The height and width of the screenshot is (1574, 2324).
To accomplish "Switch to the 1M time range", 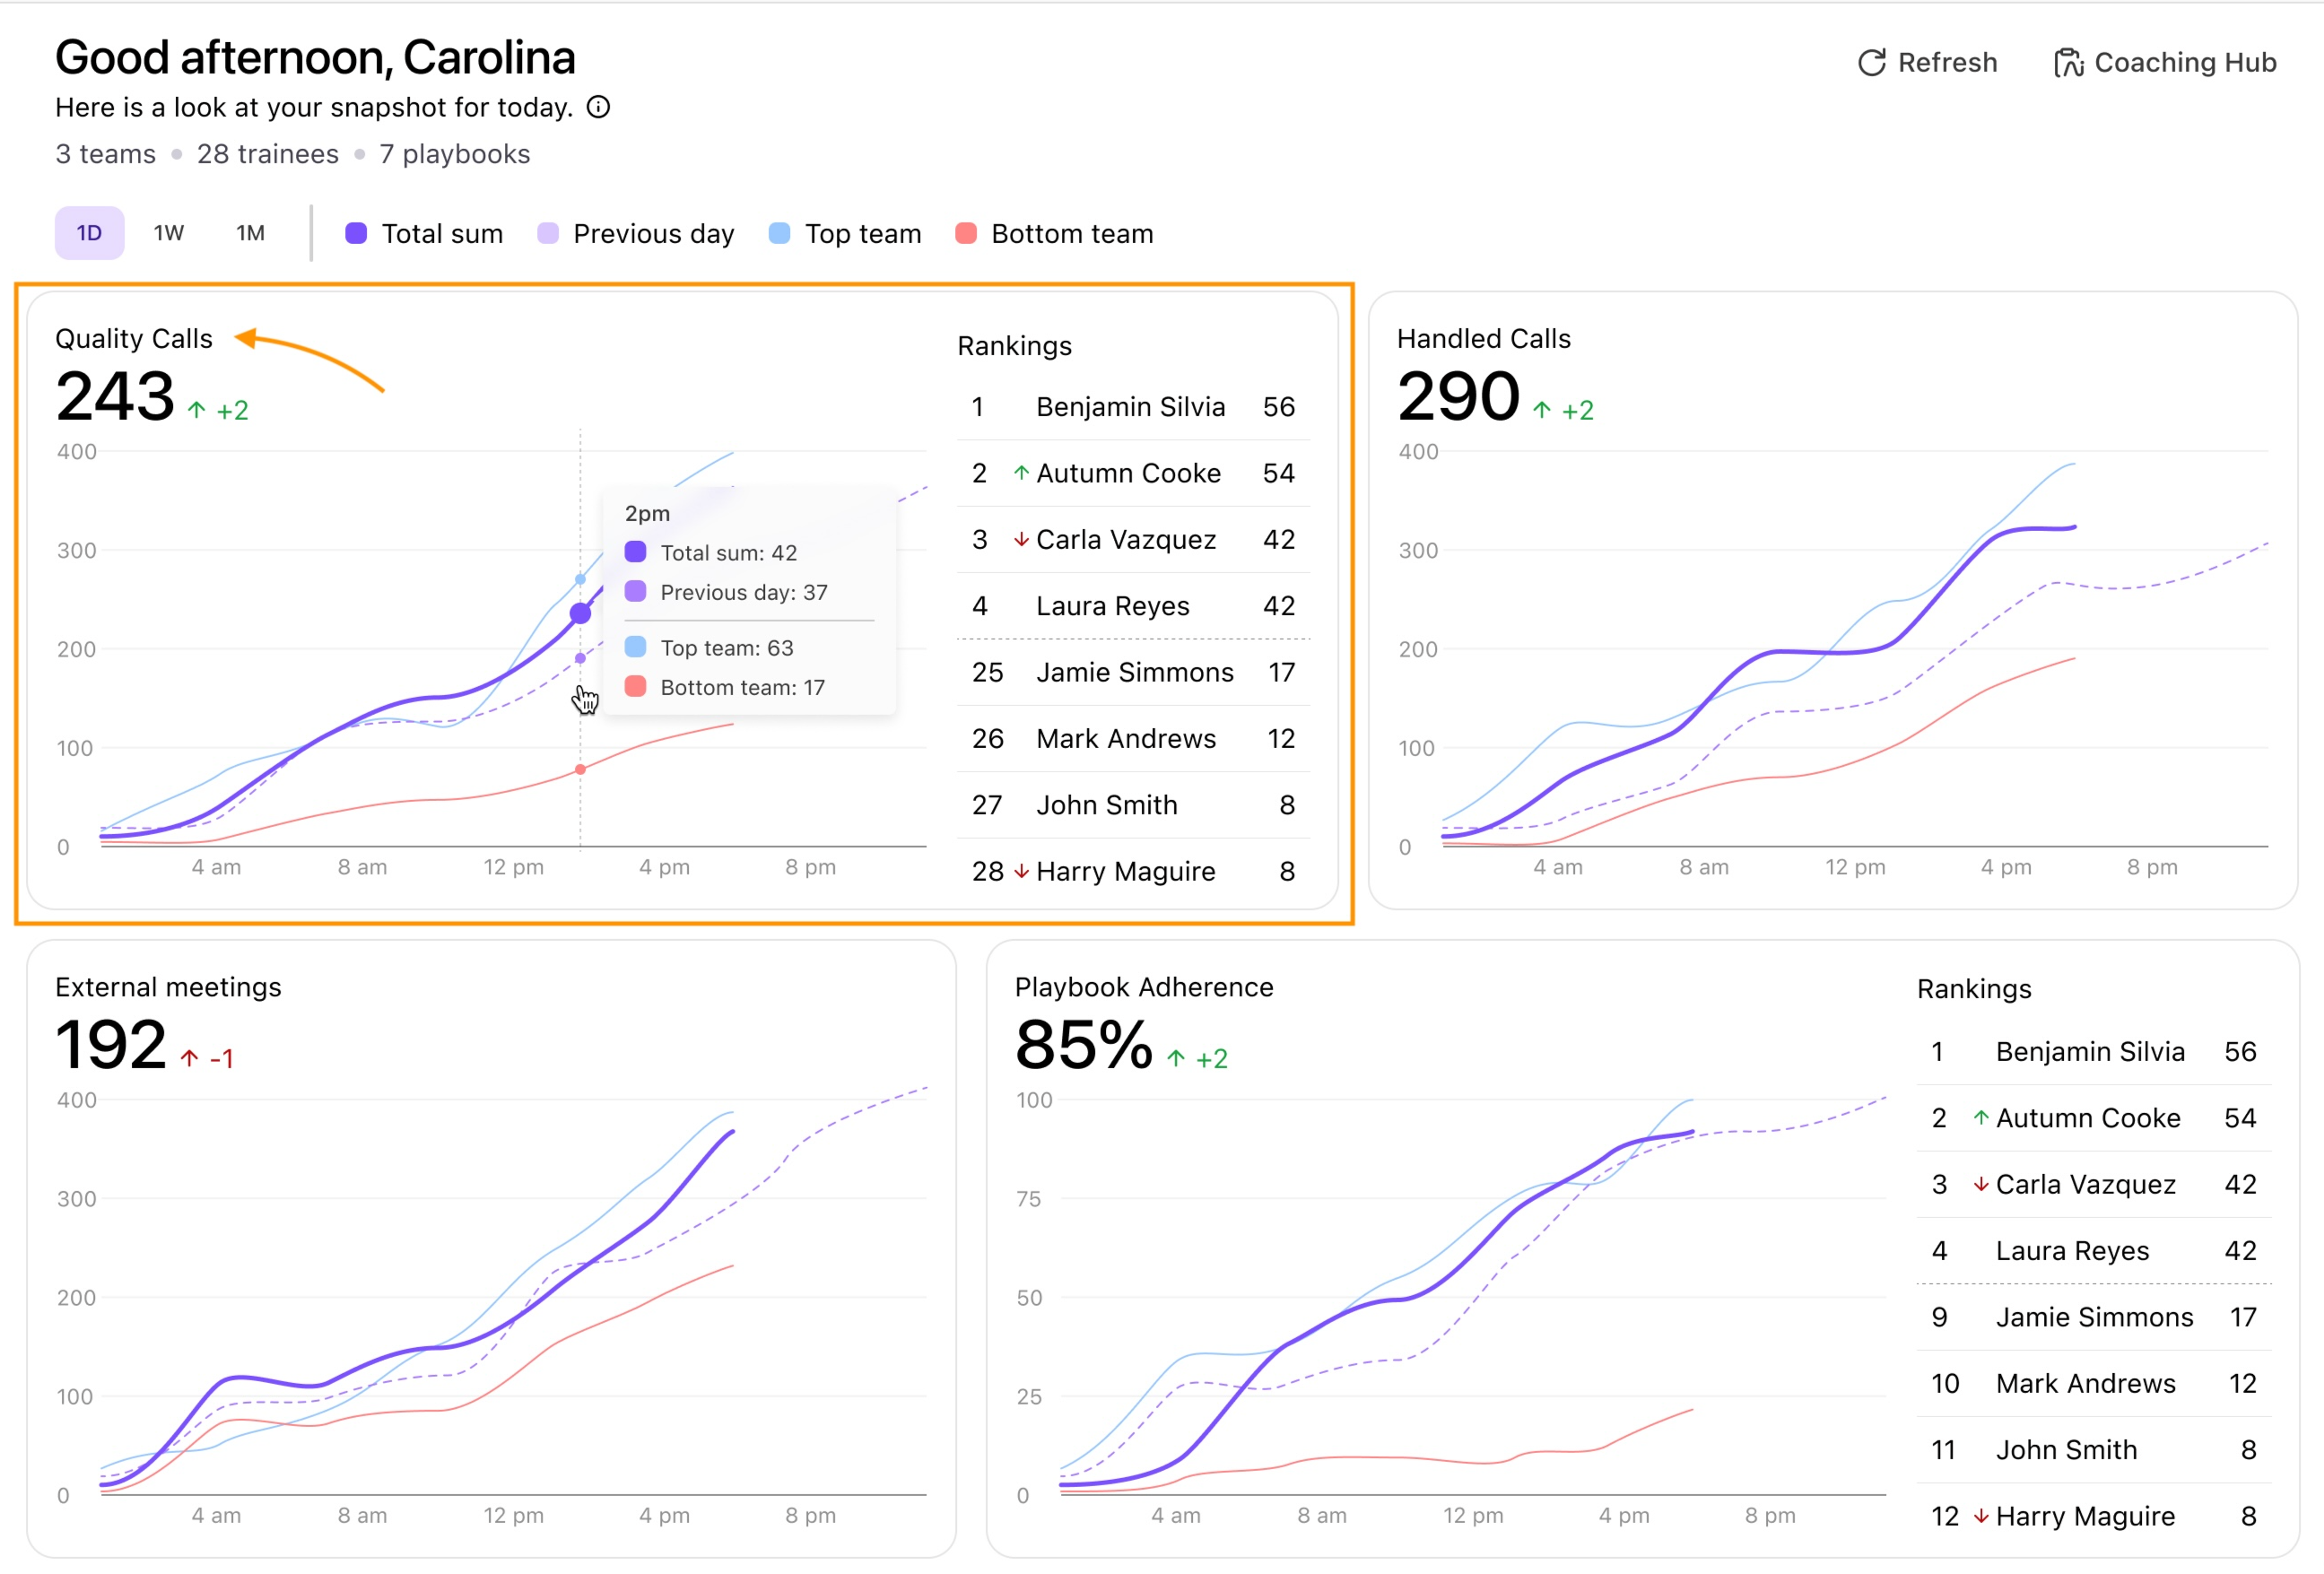I will 250,233.
